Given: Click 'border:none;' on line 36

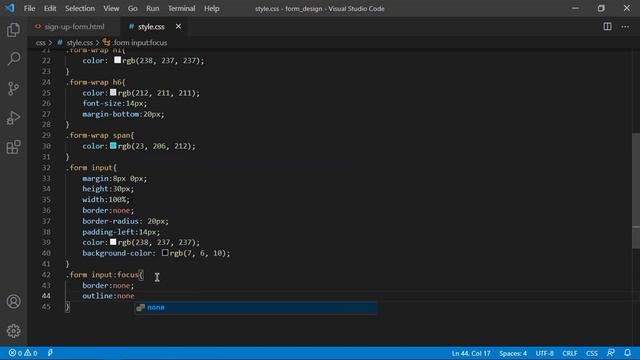Looking at the screenshot, I should click(x=108, y=210).
